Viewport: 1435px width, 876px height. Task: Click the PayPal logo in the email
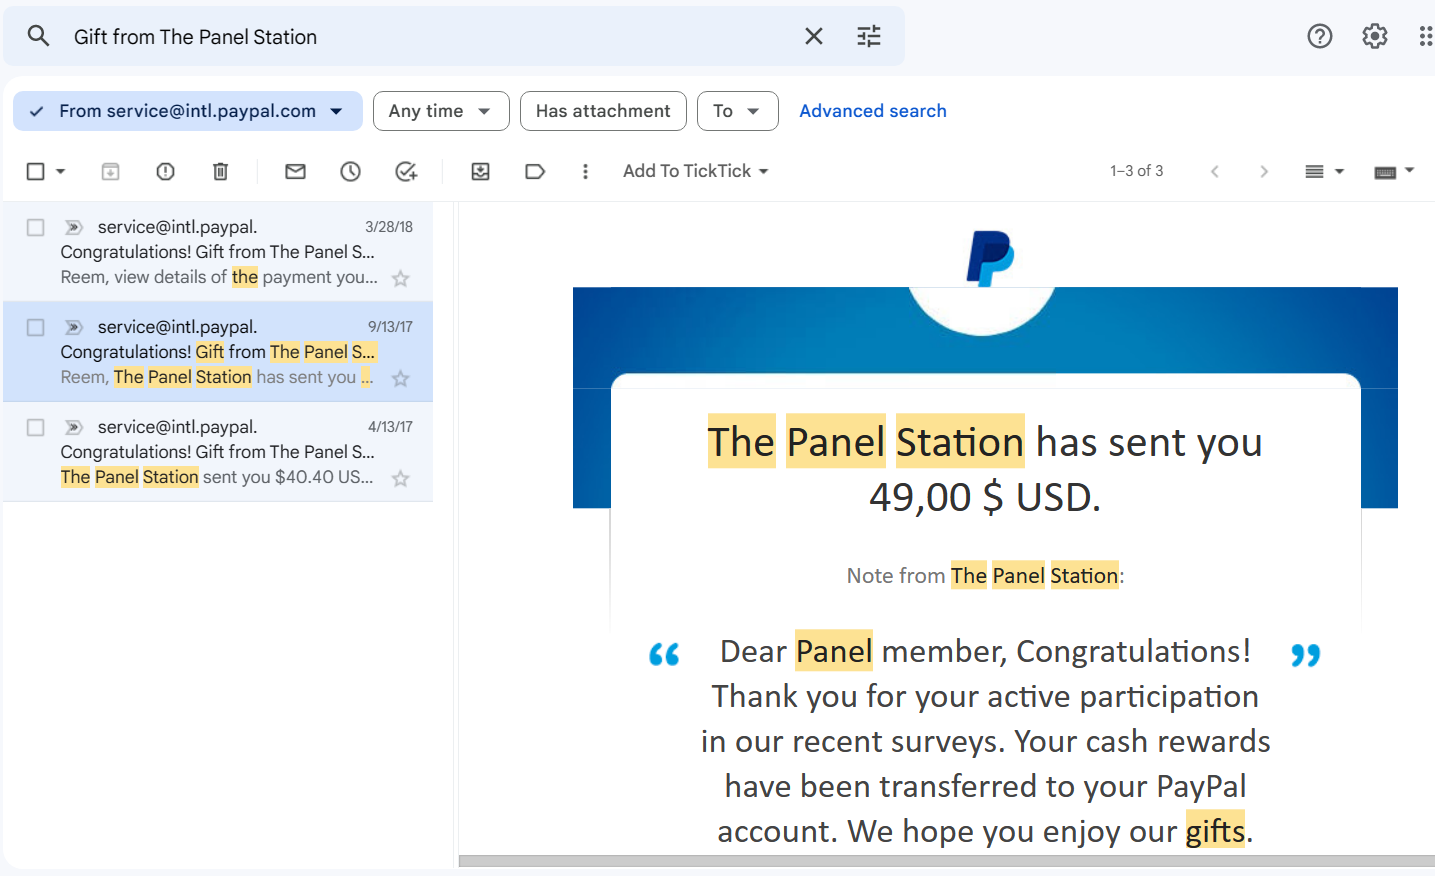[x=990, y=258]
